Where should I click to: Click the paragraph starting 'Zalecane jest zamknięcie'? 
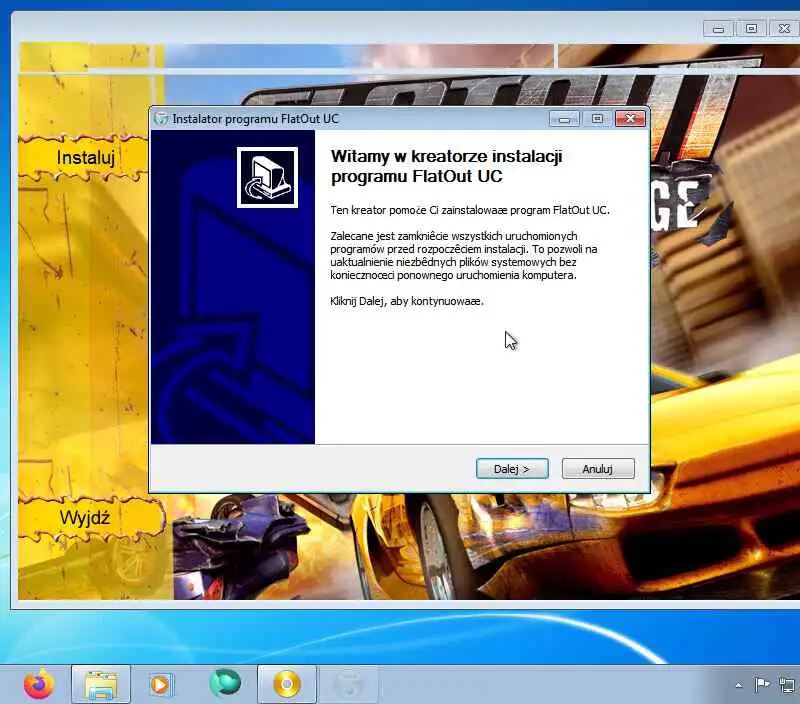[x=463, y=256]
